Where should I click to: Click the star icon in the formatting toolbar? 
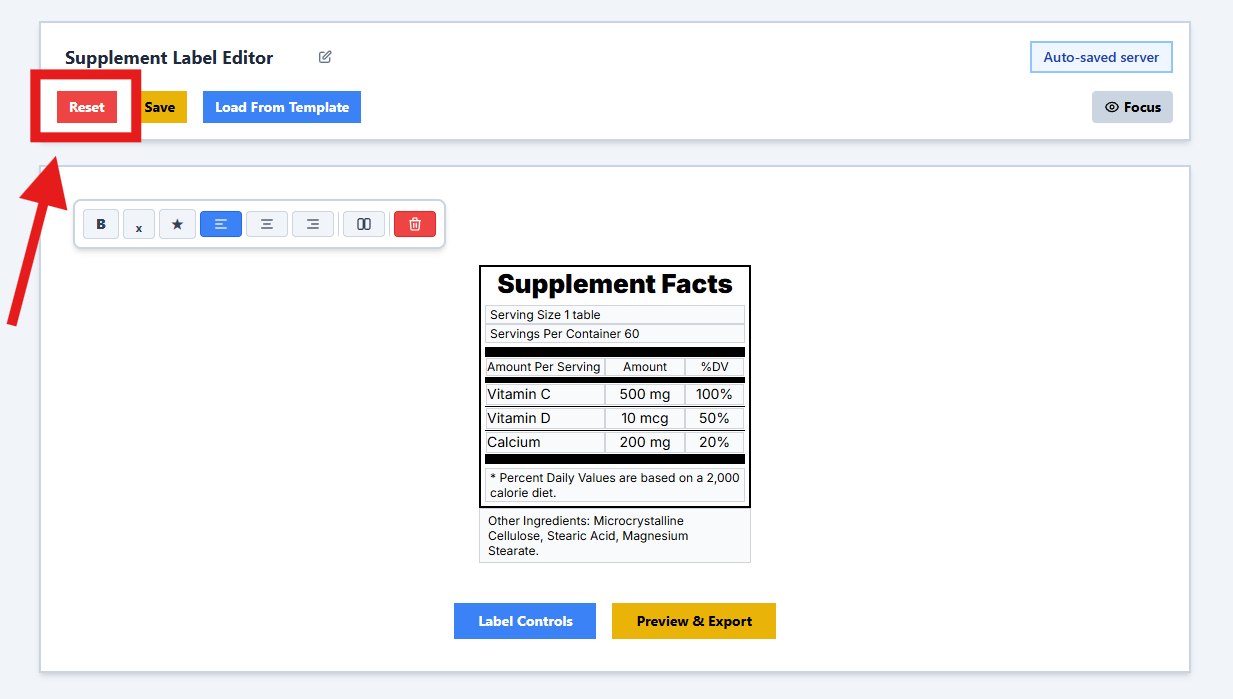(x=177, y=224)
